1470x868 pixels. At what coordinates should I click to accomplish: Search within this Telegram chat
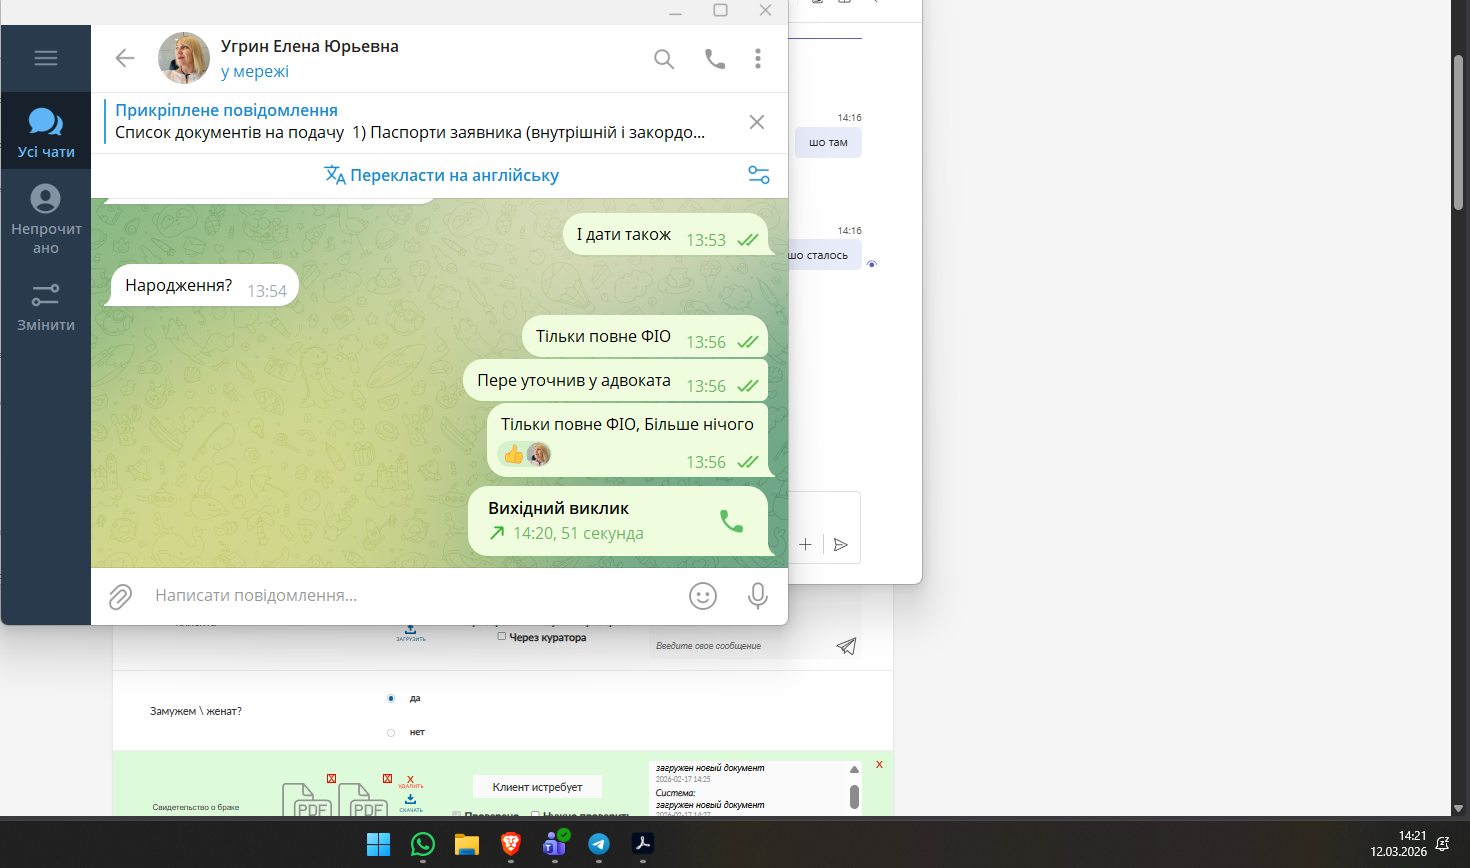664,59
